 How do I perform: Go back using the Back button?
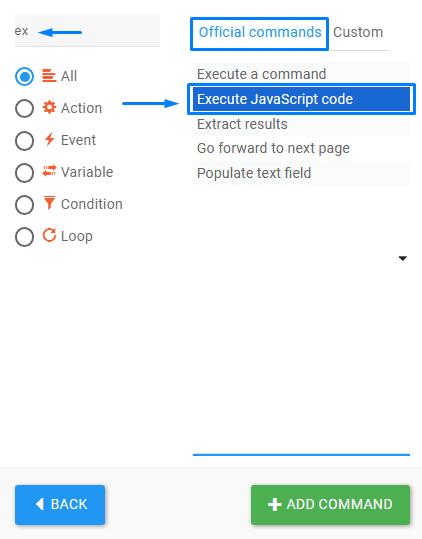point(60,505)
